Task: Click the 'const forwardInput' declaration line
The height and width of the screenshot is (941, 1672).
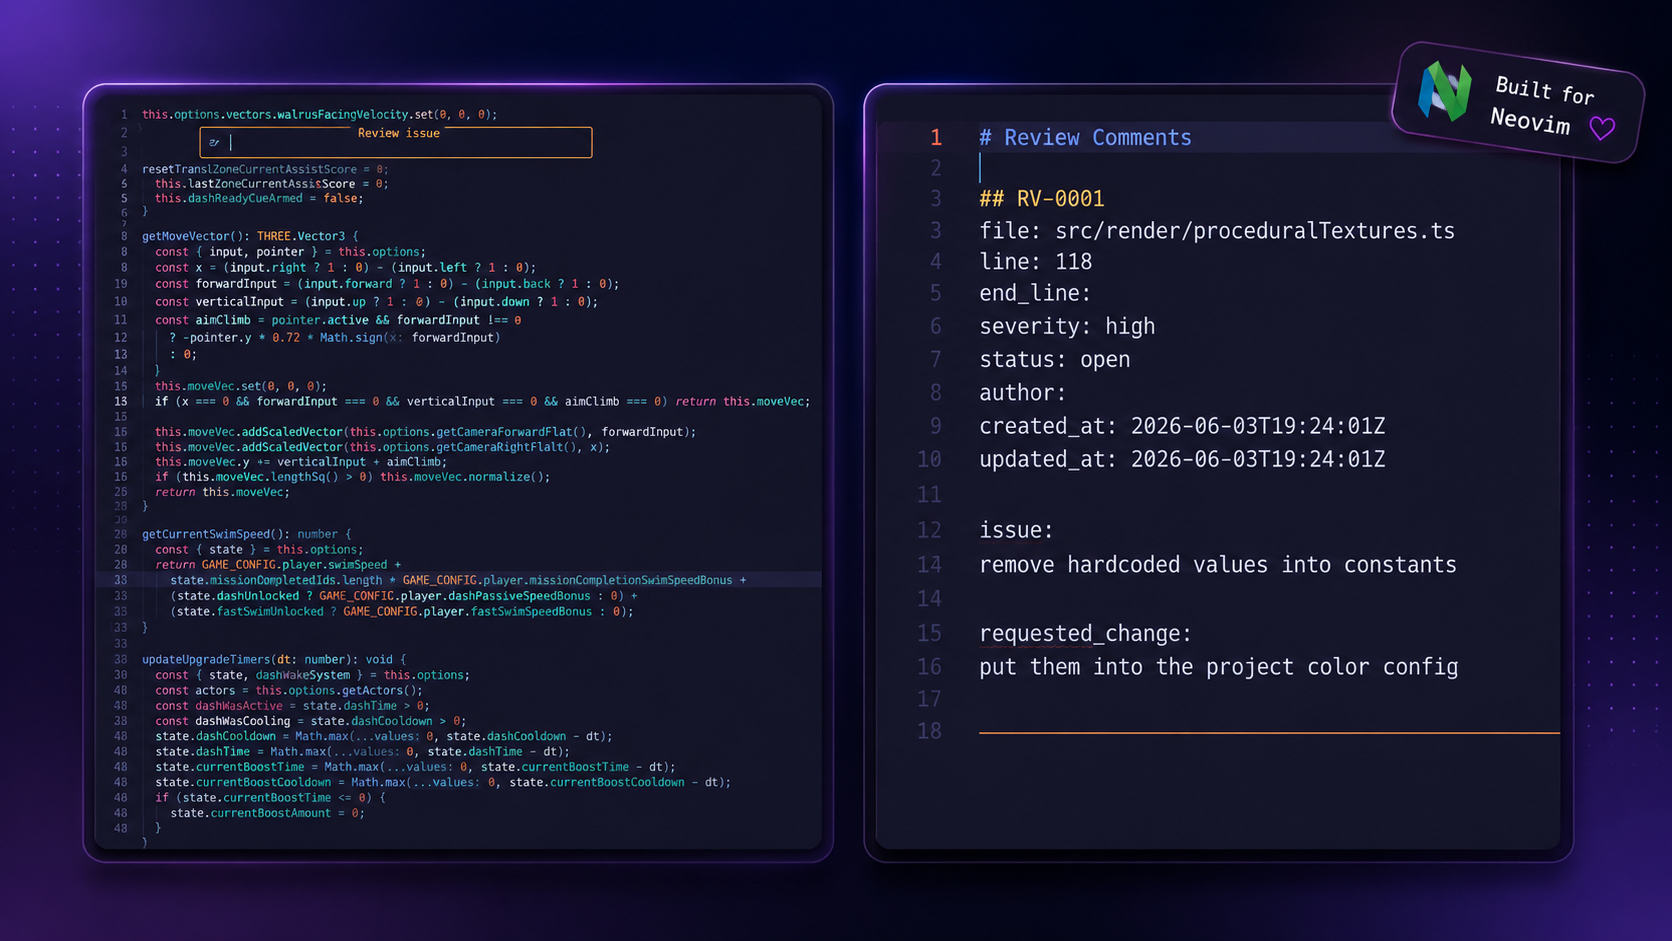Action: click(x=387, y=284)
